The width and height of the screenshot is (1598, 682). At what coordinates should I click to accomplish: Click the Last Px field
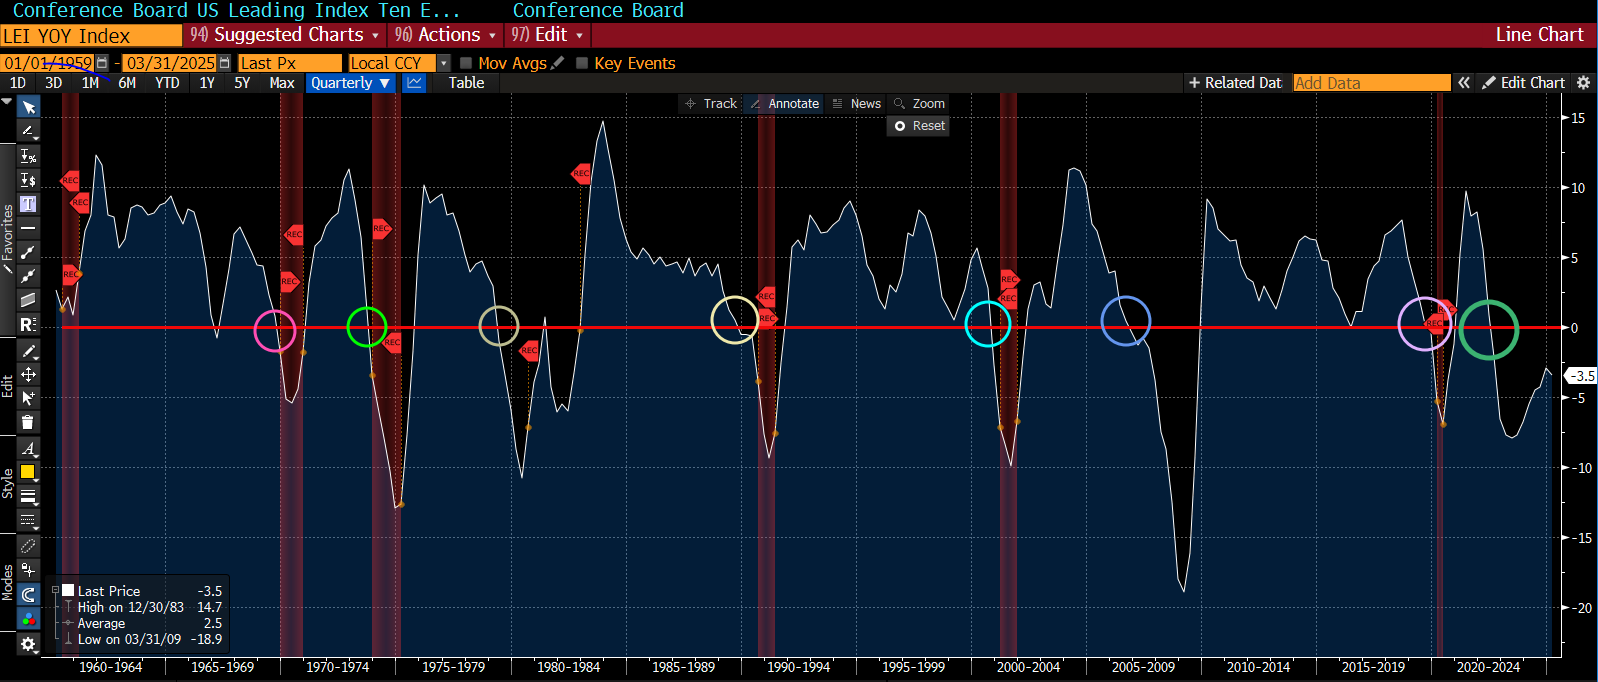coord(289,63)
